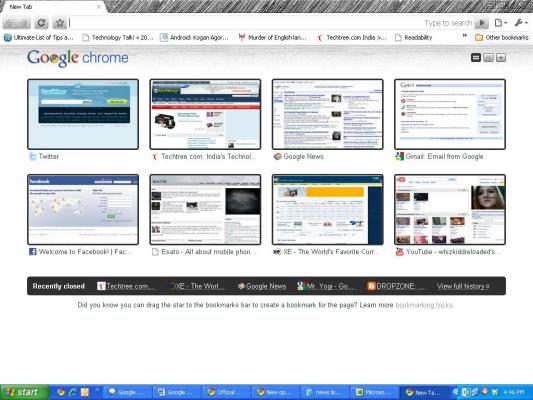Switch to 'Official ...' Chrome taskbar window
The height and width of the screenshot is (400, 533).
226,392
